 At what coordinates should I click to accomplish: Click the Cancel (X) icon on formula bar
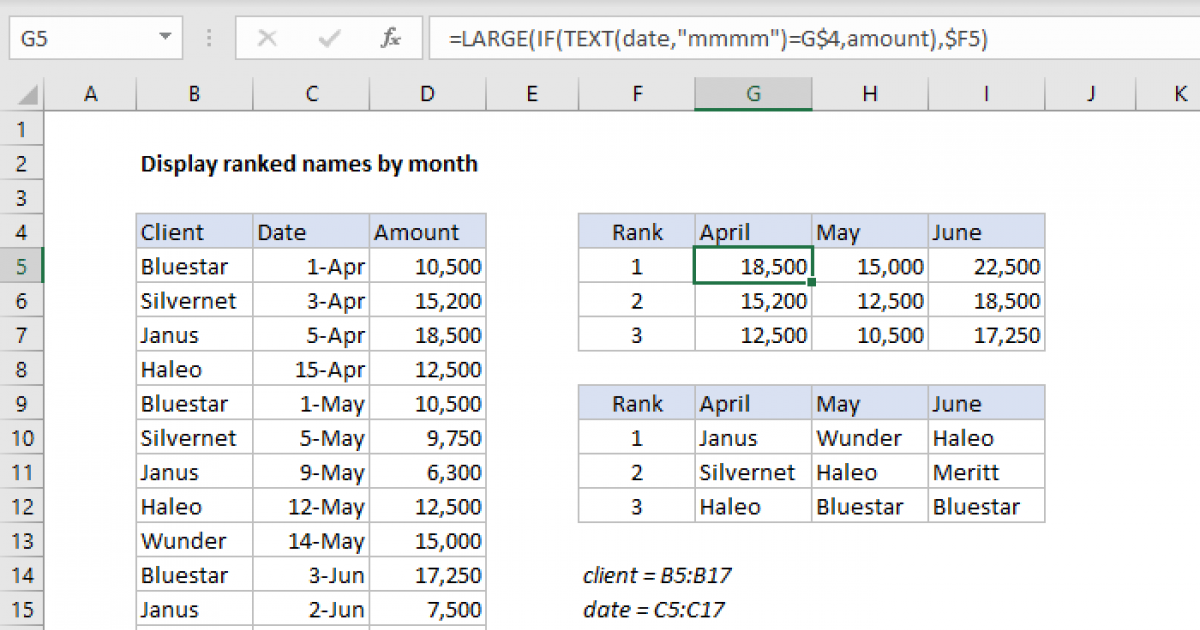point(267,38)
